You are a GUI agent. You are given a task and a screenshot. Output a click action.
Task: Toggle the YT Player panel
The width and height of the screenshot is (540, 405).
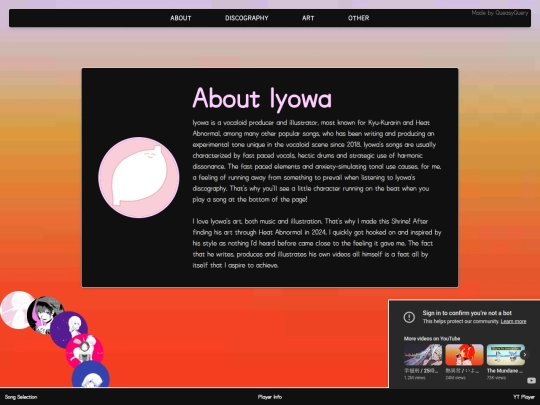(524, 397)
